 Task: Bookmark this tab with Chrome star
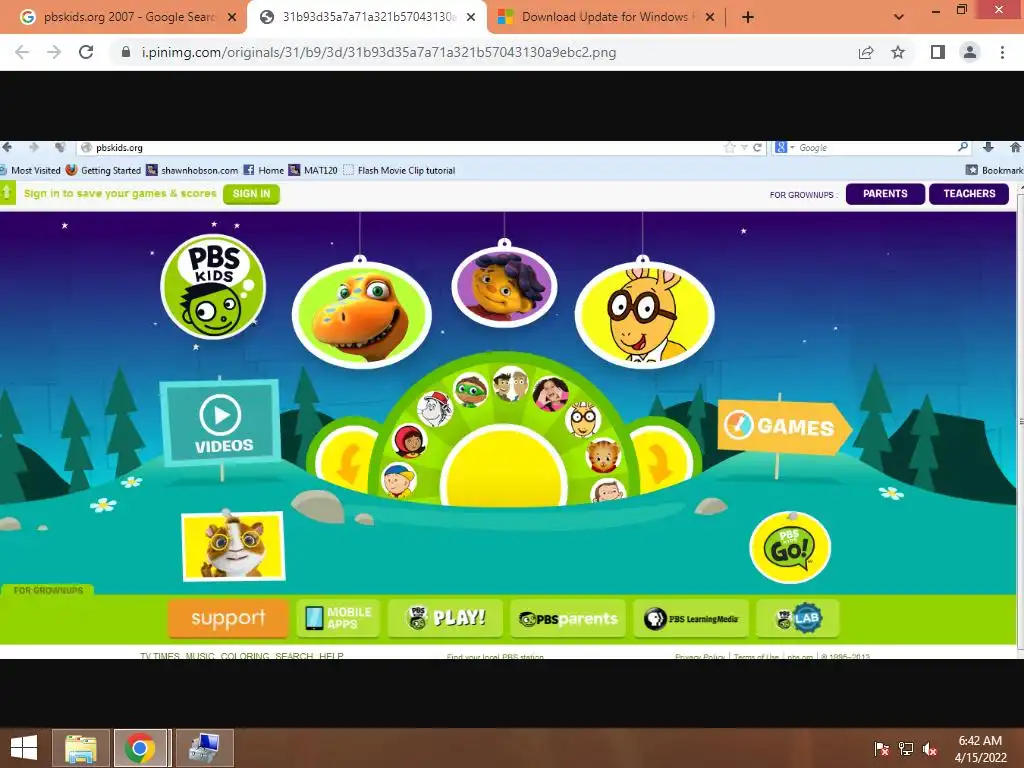coord(898,52)
